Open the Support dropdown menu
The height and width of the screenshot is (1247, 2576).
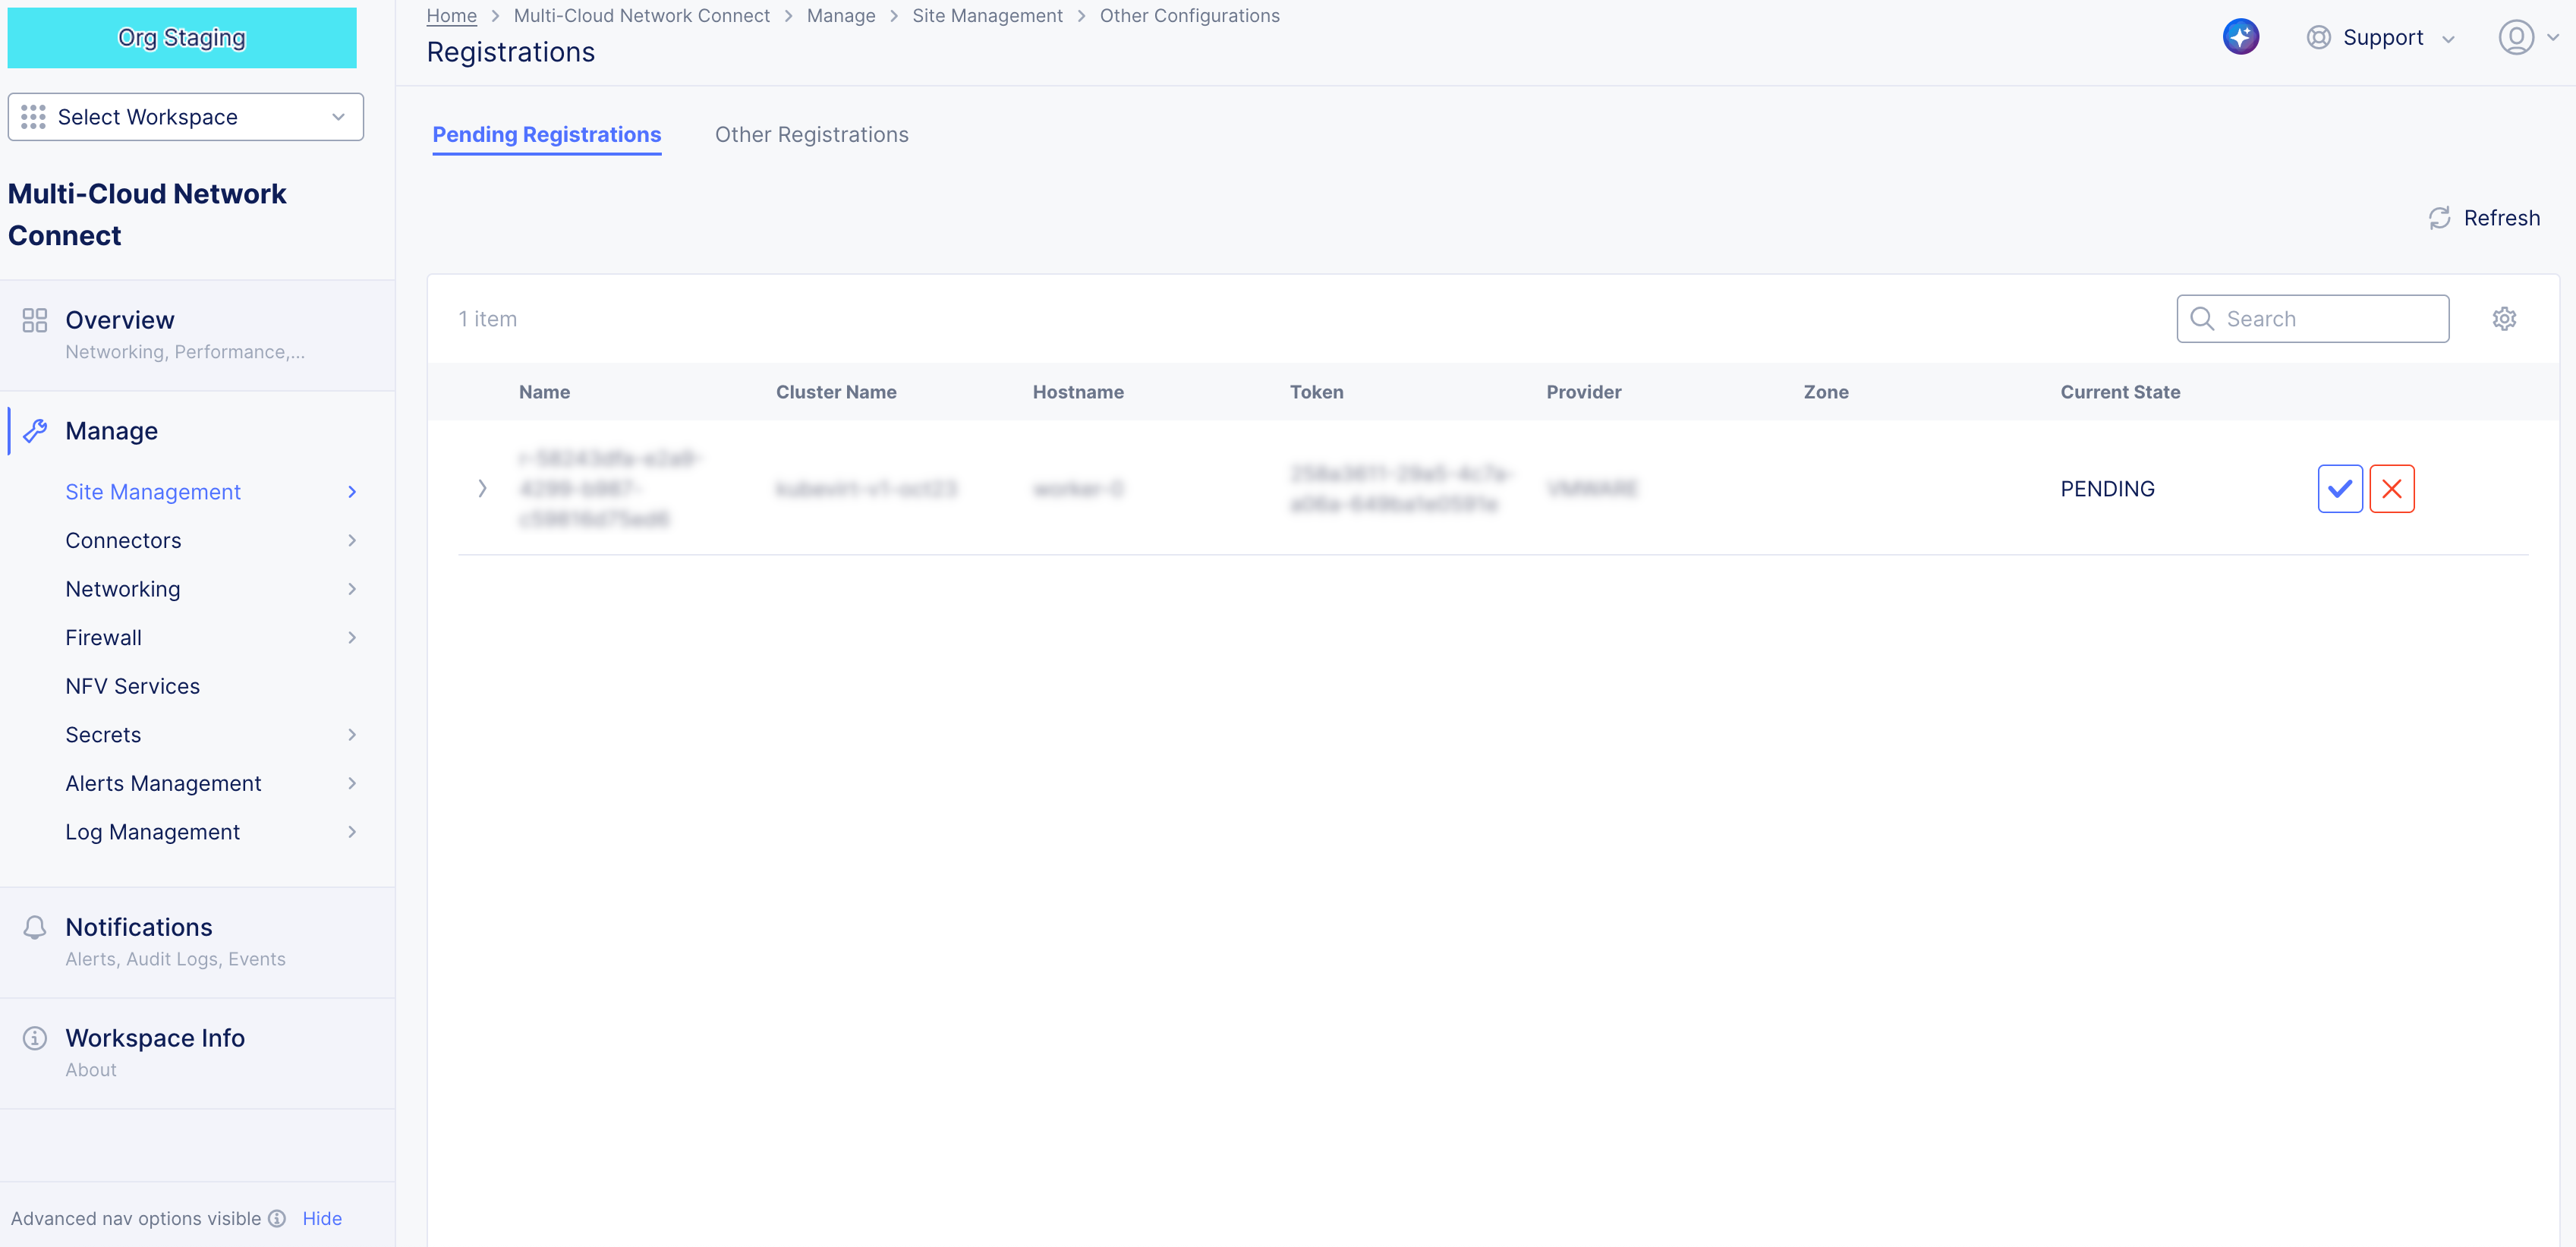pyautogui.click(x=2381, y=37)
